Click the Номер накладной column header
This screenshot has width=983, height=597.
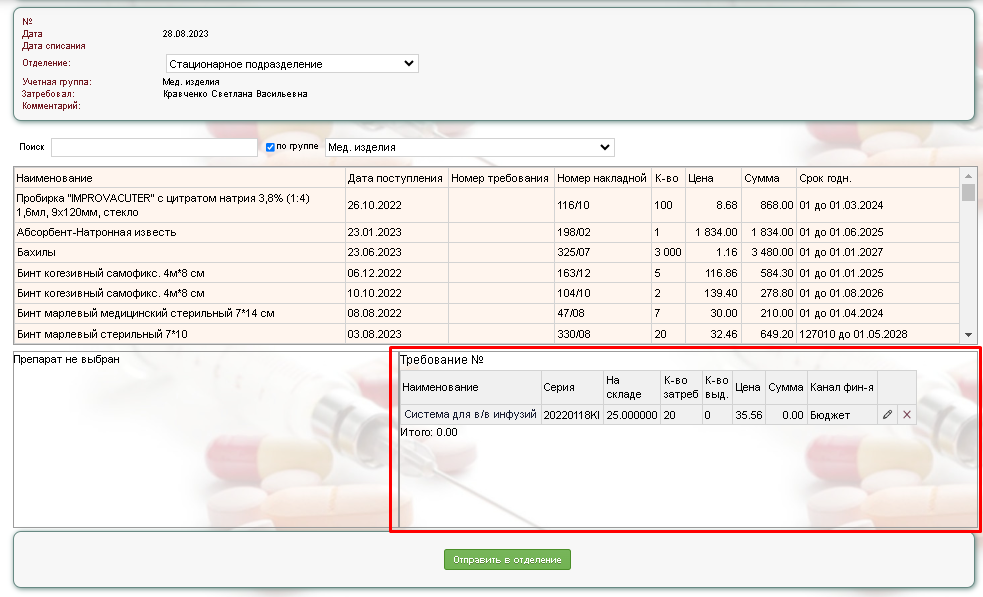pyautogui.click(x=601, y=178)
